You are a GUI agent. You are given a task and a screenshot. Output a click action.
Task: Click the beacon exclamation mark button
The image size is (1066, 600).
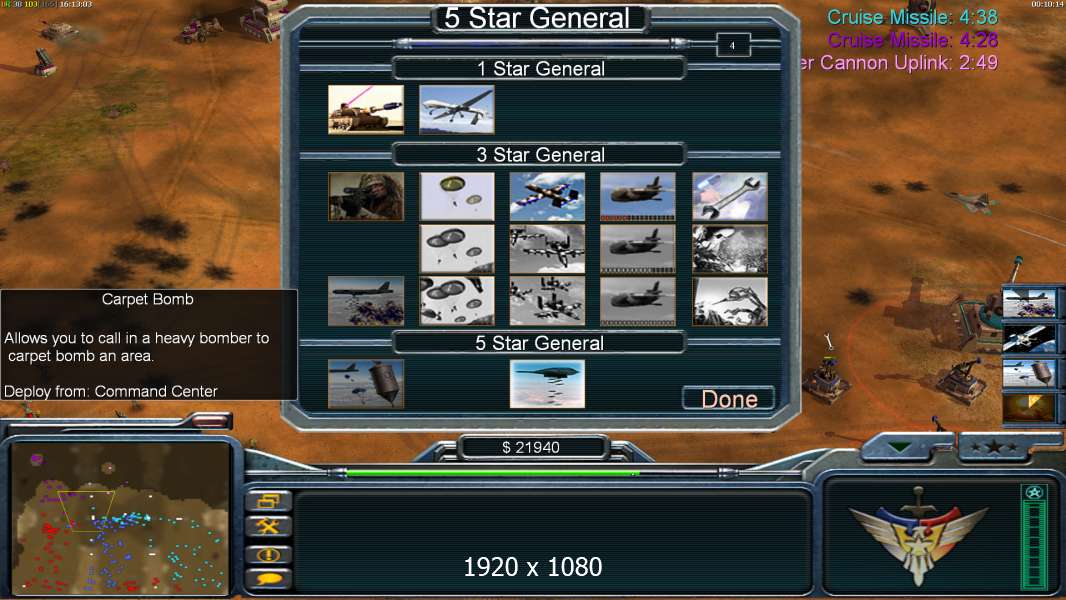coord(269,554)
